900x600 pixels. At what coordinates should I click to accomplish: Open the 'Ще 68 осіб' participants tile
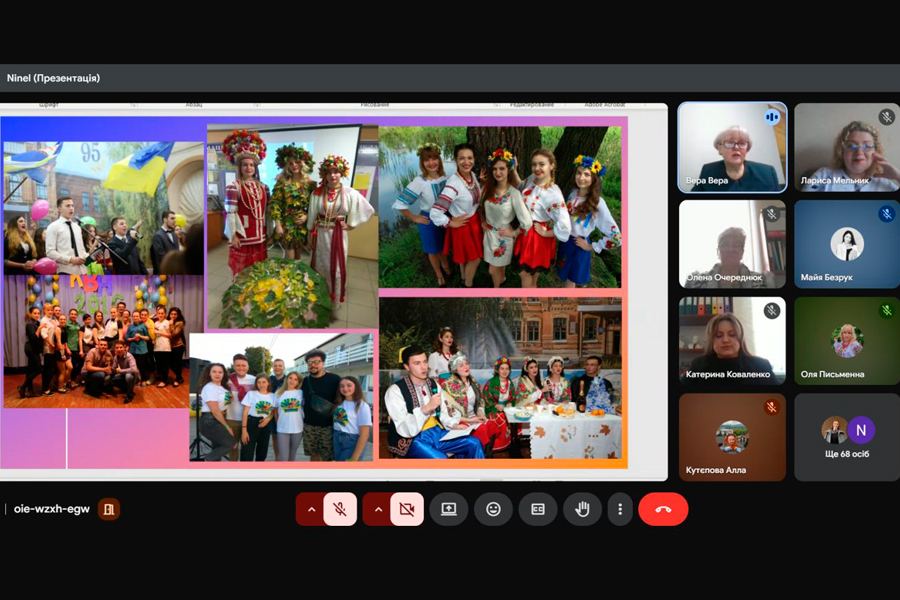pos(847,437)
